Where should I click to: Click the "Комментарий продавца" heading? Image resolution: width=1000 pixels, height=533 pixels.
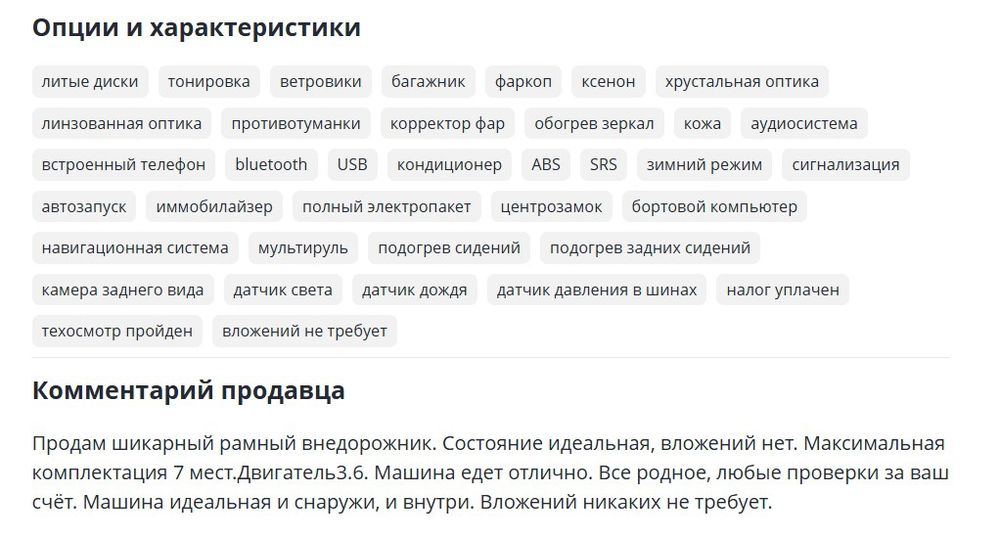point(189,390)
